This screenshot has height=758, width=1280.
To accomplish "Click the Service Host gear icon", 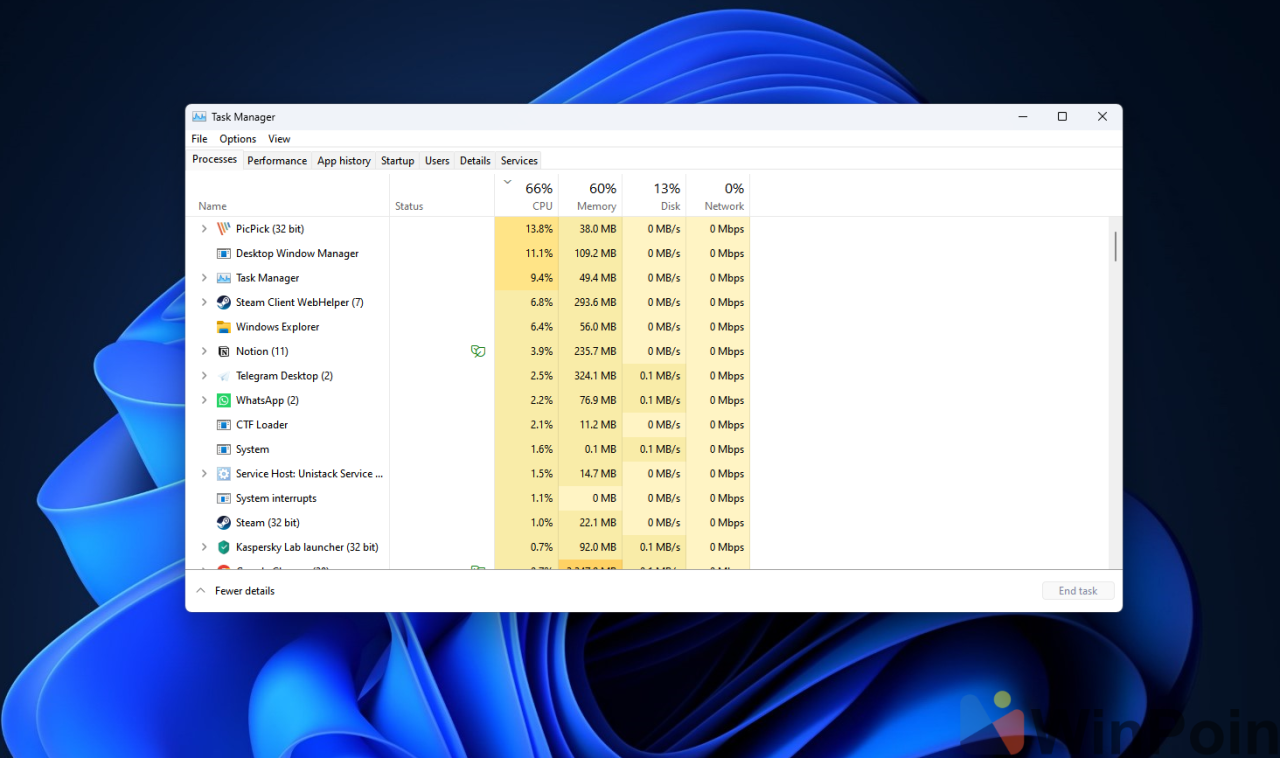I will click(x=222, y=473).
